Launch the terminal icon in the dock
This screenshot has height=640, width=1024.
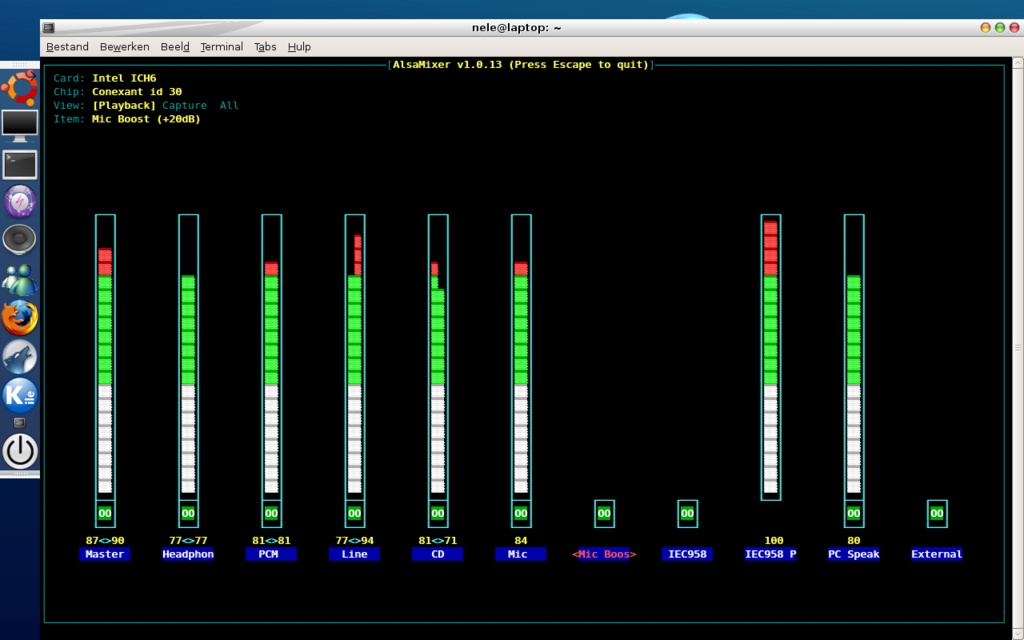tap(19, 164)
